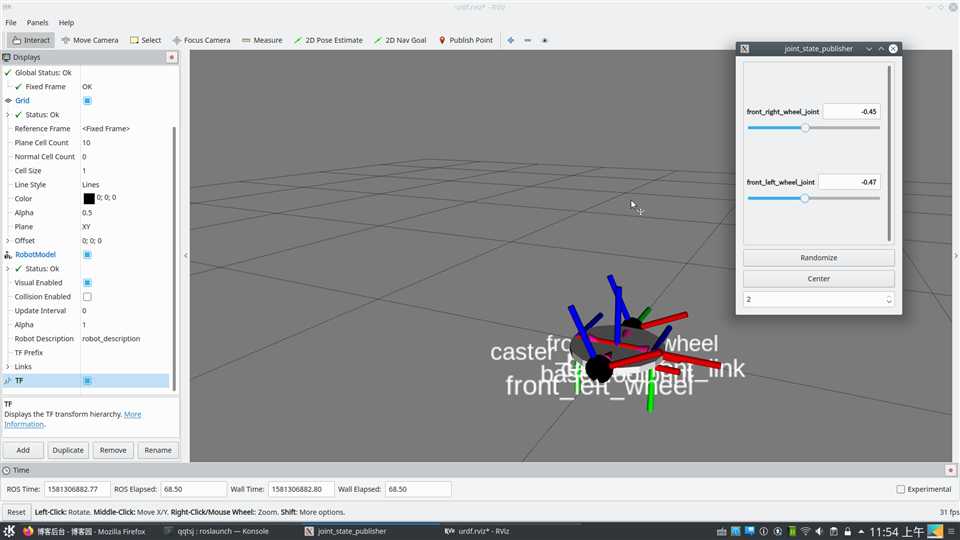This screenshot has height=540, width=960.
Task: Click the blue plus add-tool icon
Action: [x=511, y=40]
